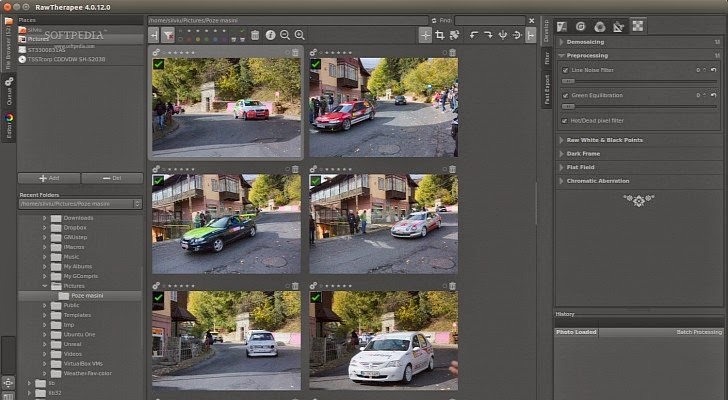This screenshot has width=728, height=400.
Task: Expand the Downloads folder in tree
Action: [45, 218]
